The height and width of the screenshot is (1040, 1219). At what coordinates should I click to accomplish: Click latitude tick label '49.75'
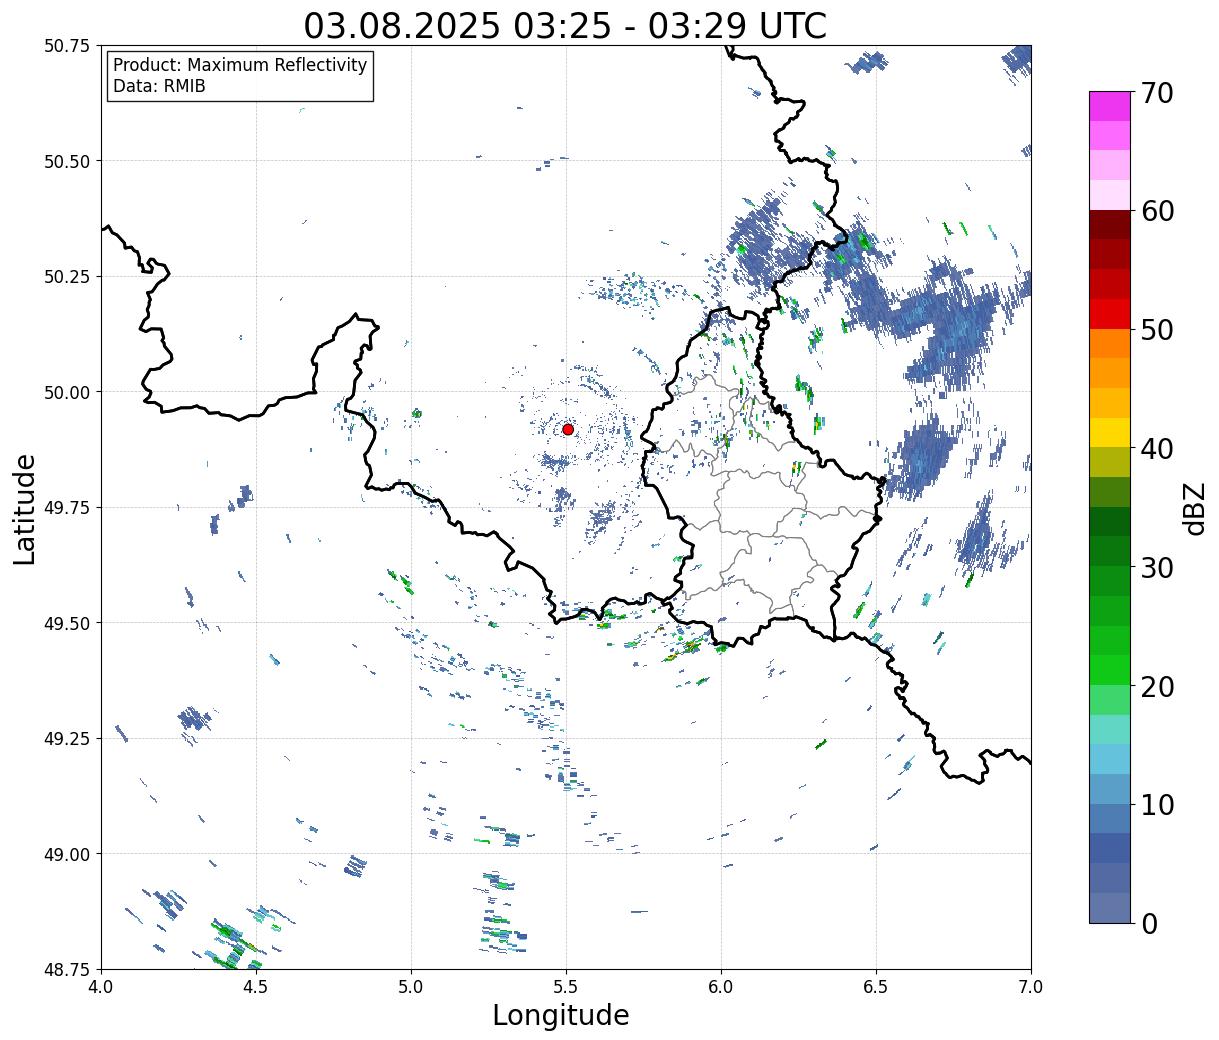67,508
